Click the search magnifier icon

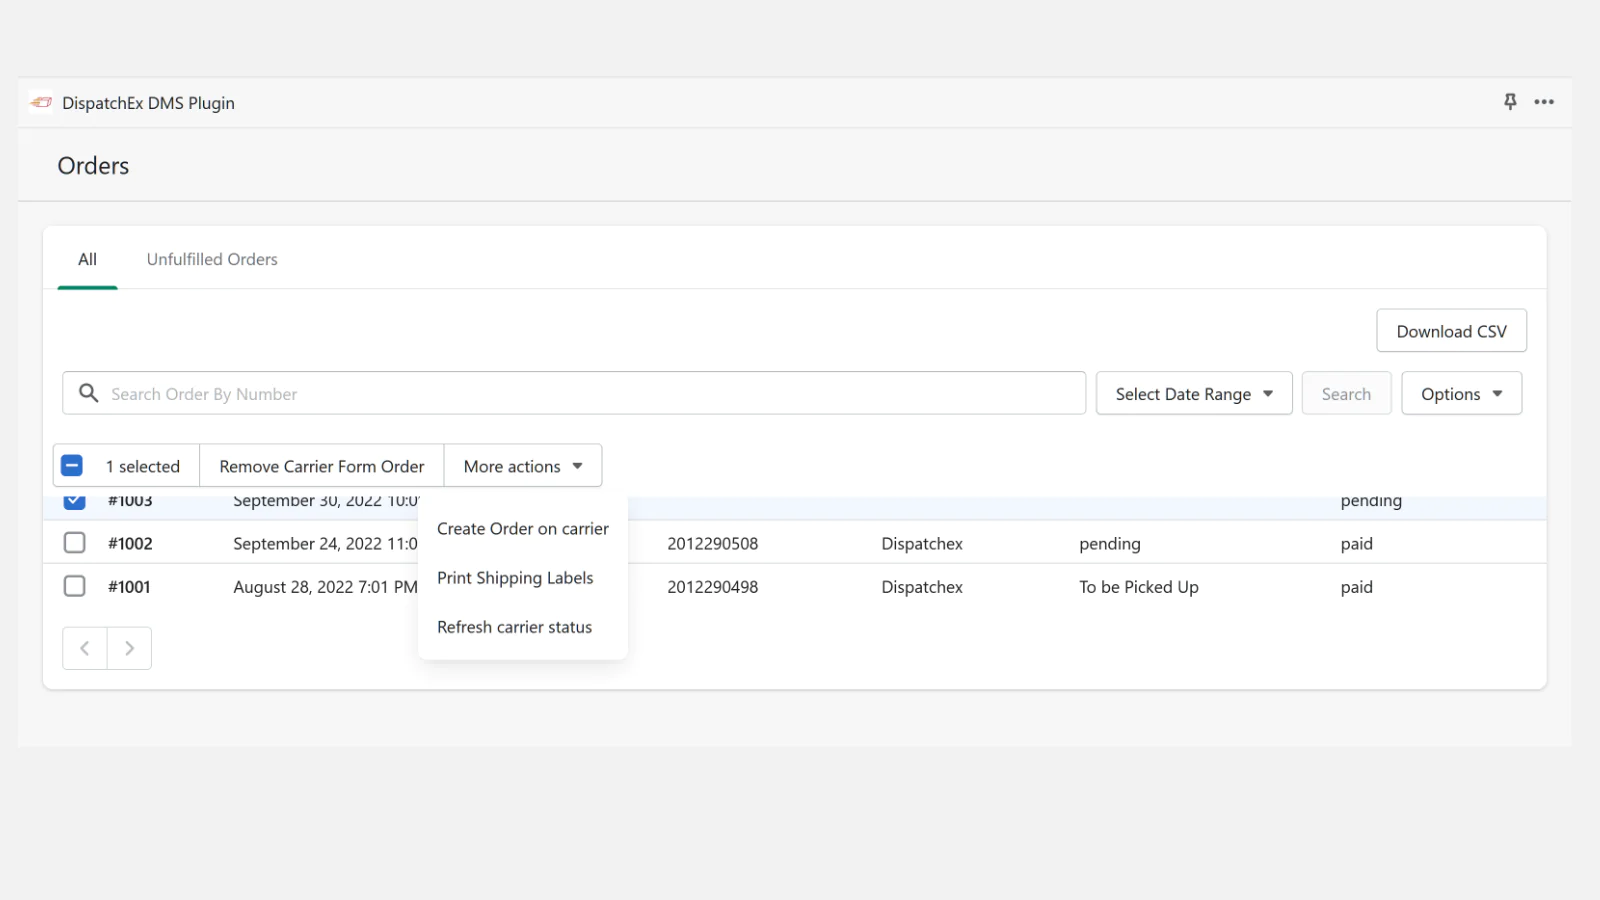[89, 393]
